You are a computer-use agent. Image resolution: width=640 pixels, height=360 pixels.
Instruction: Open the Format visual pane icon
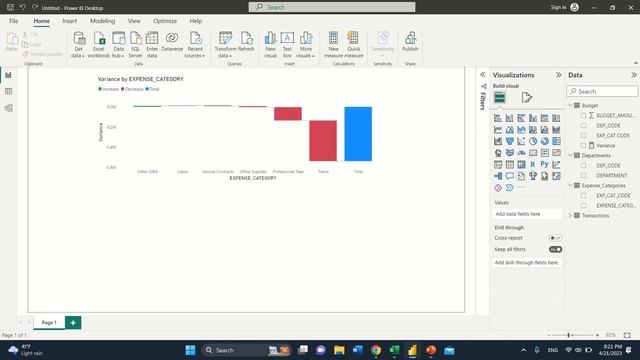527,98
